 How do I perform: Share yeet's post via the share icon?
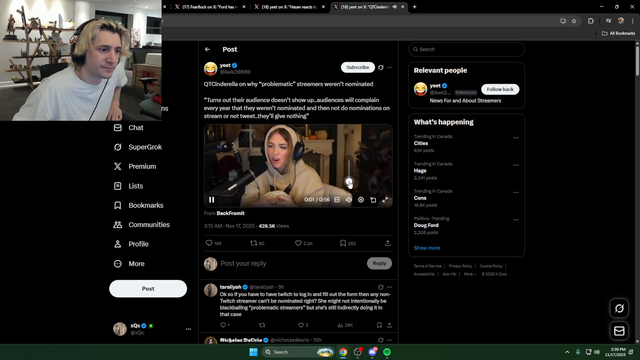click(x=387, y=243)
